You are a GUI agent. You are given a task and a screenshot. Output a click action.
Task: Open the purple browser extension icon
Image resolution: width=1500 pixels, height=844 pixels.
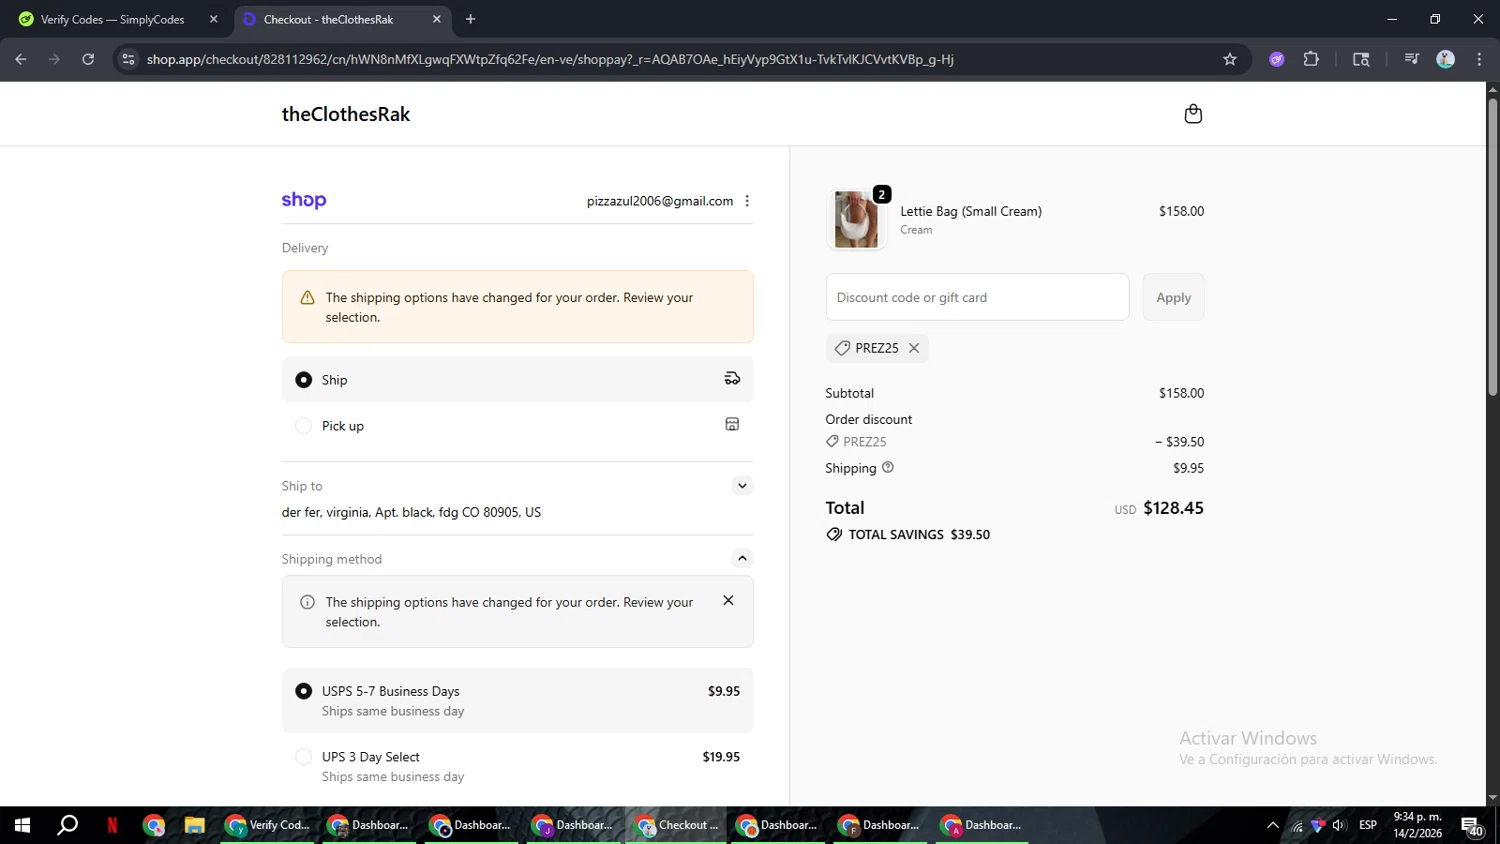coord(1277,59)
